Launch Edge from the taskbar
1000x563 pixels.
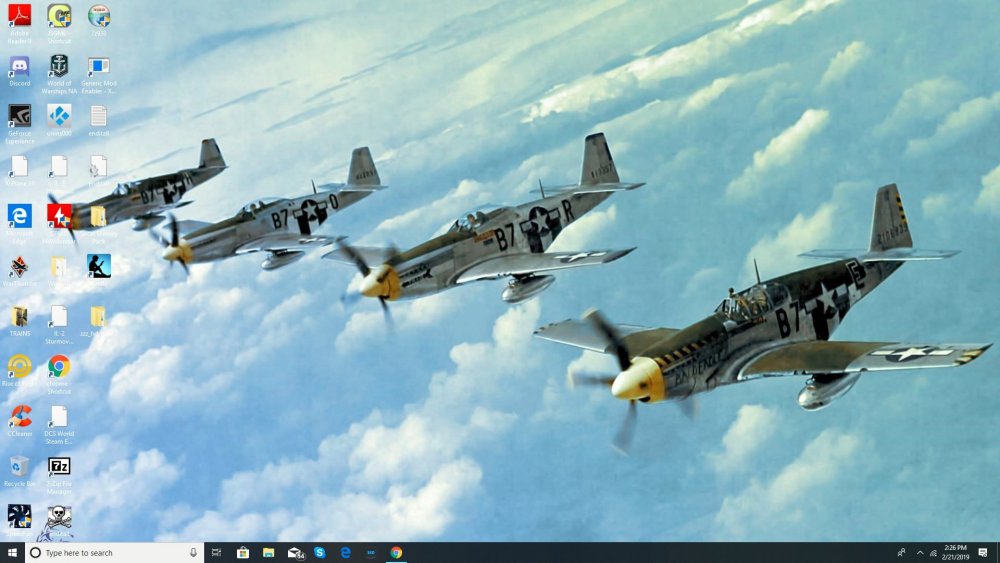click(345, 552)
